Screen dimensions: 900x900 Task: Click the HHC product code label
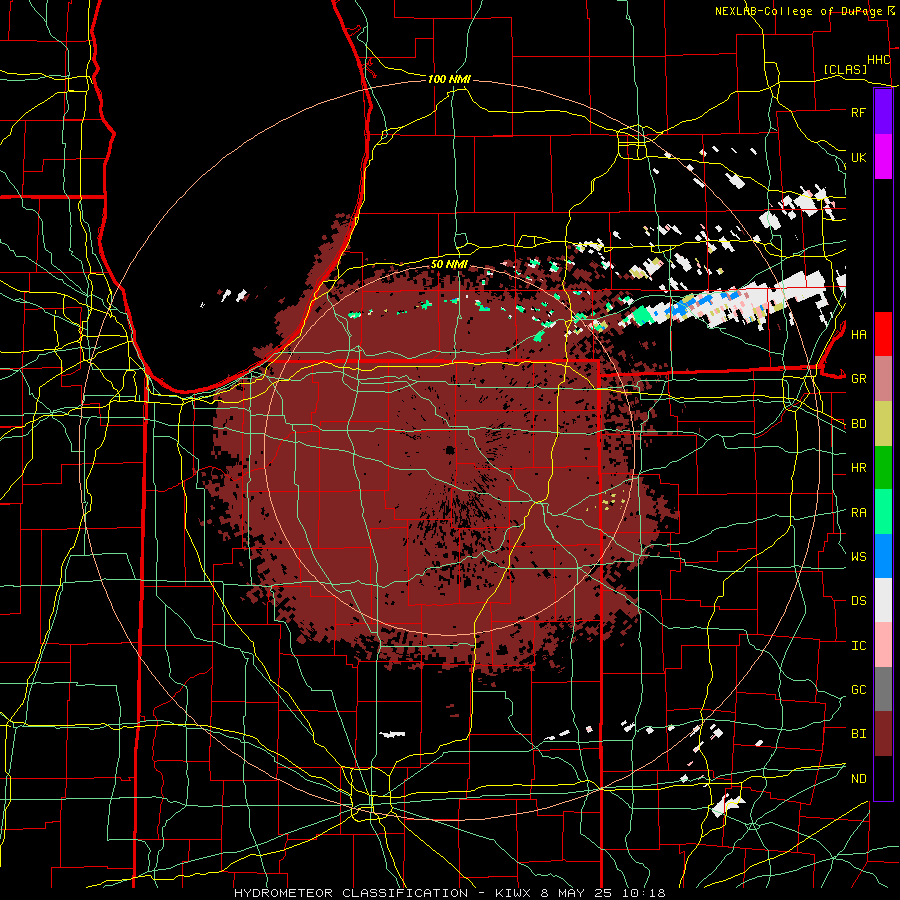coord(878,60)
